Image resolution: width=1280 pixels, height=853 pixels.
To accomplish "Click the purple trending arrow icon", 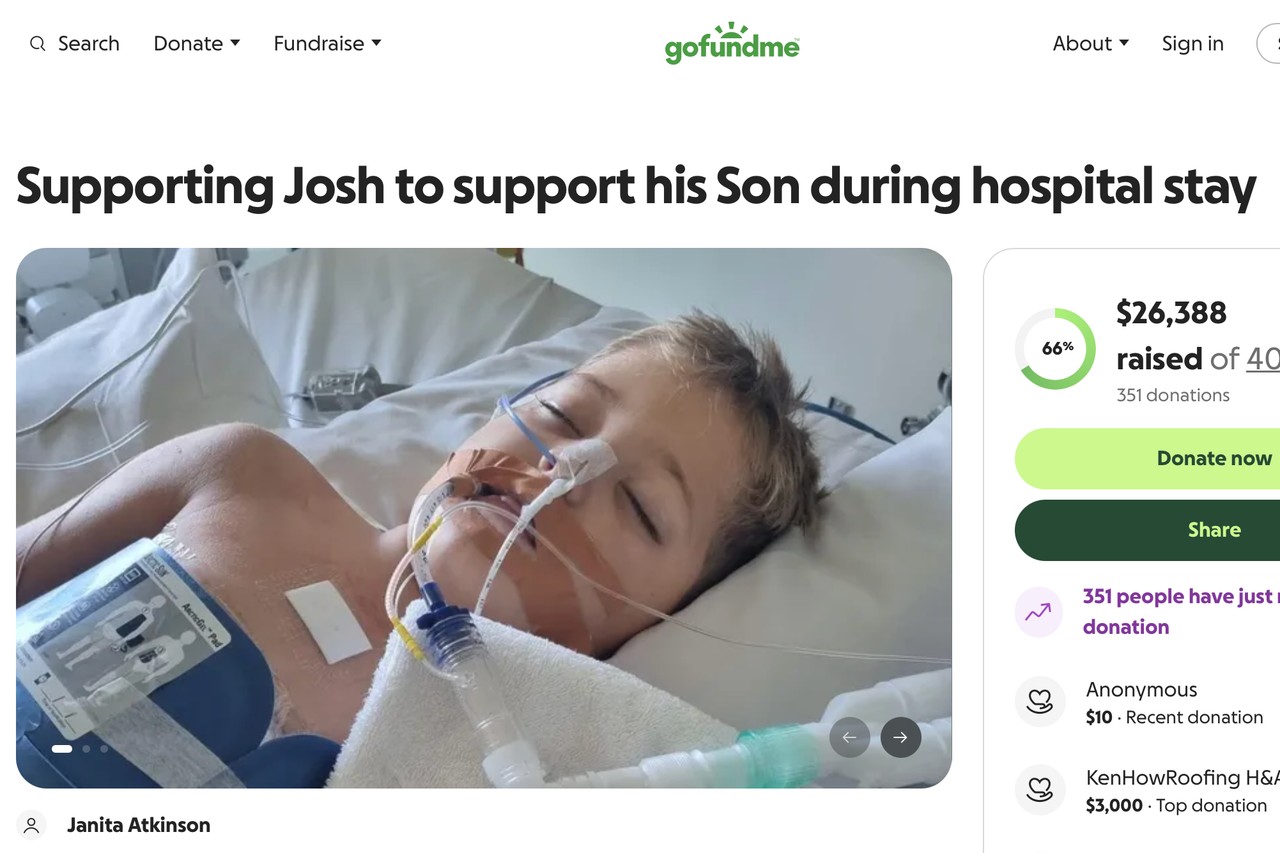I will pyautogui.click(x=1039, y=612).
